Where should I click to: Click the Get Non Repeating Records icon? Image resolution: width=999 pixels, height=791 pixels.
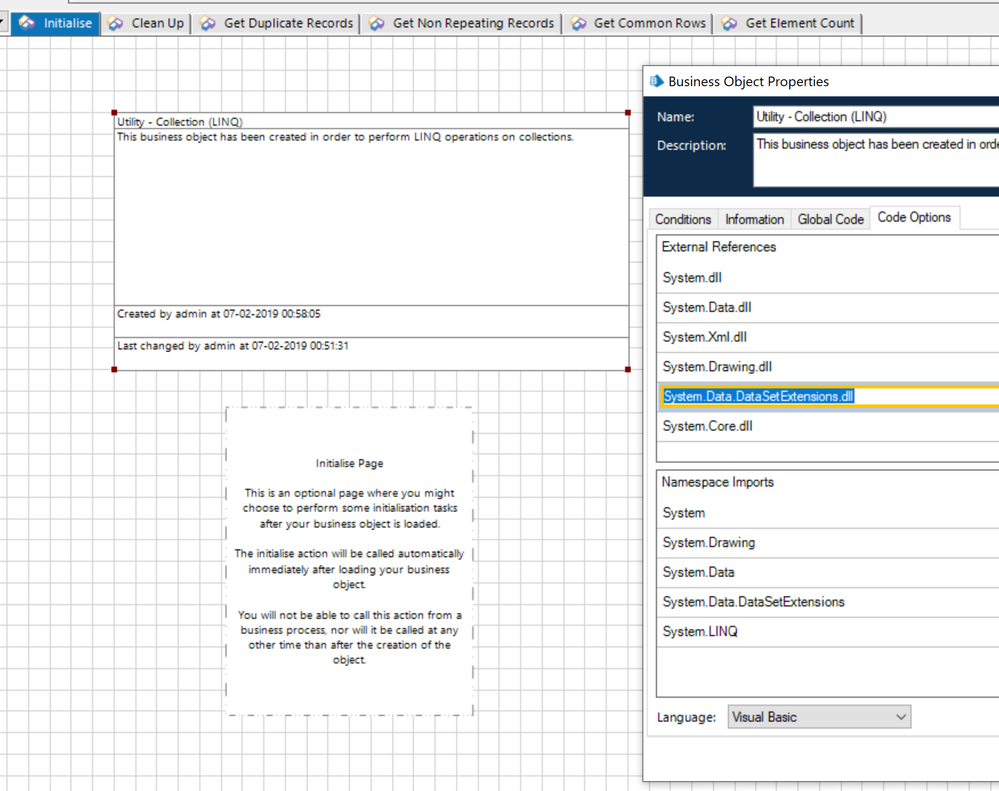(x=377, y=23)
